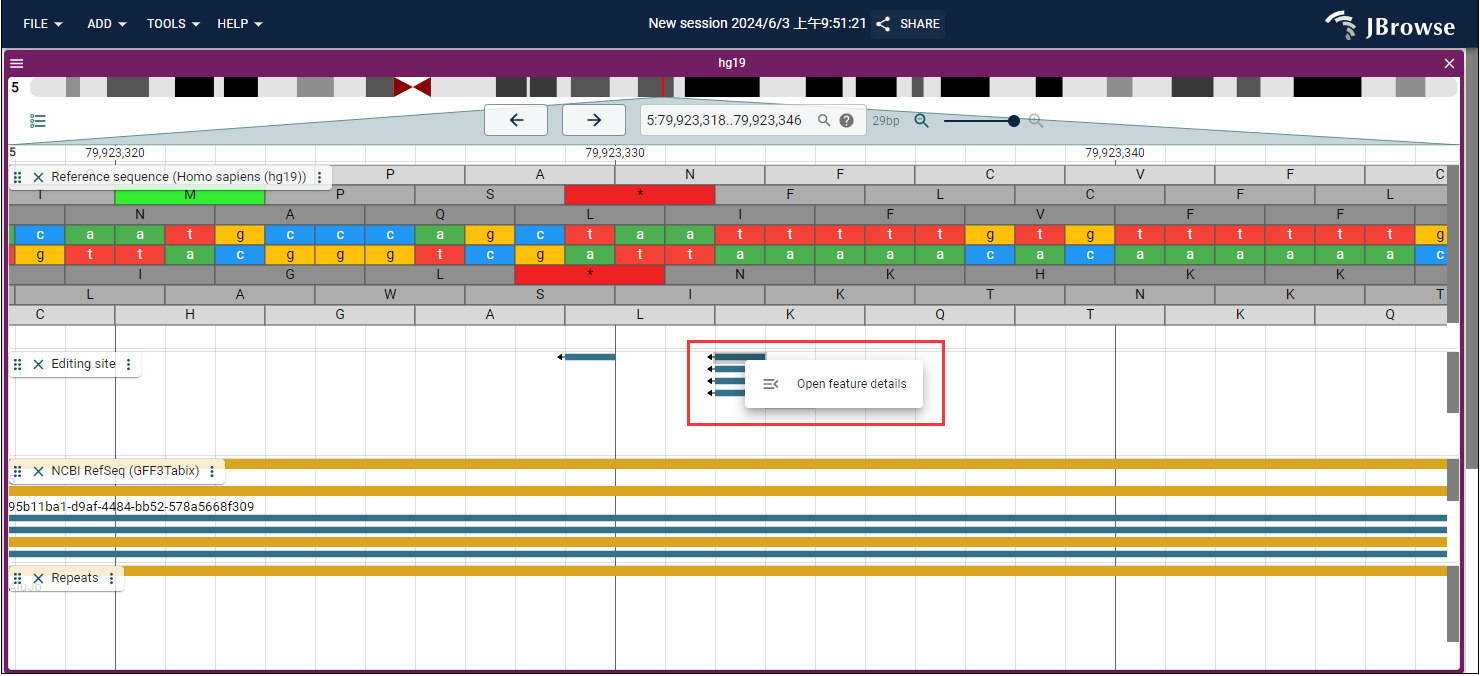The width and height of the screenshot is (1480, 676).
Task: Click the zoom in magnifier icon
Action: coord(1036,121)
